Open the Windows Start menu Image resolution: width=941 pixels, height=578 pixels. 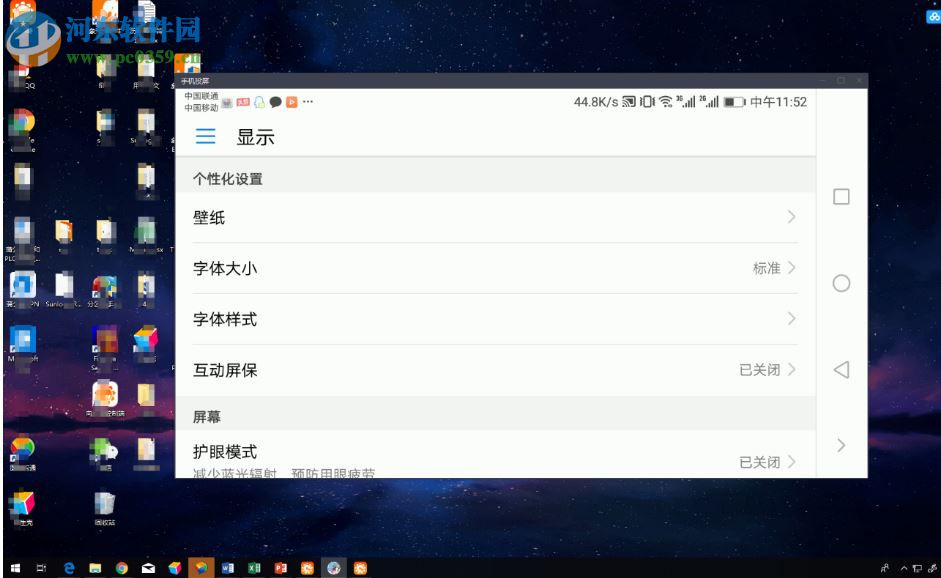tap(17, 567)
